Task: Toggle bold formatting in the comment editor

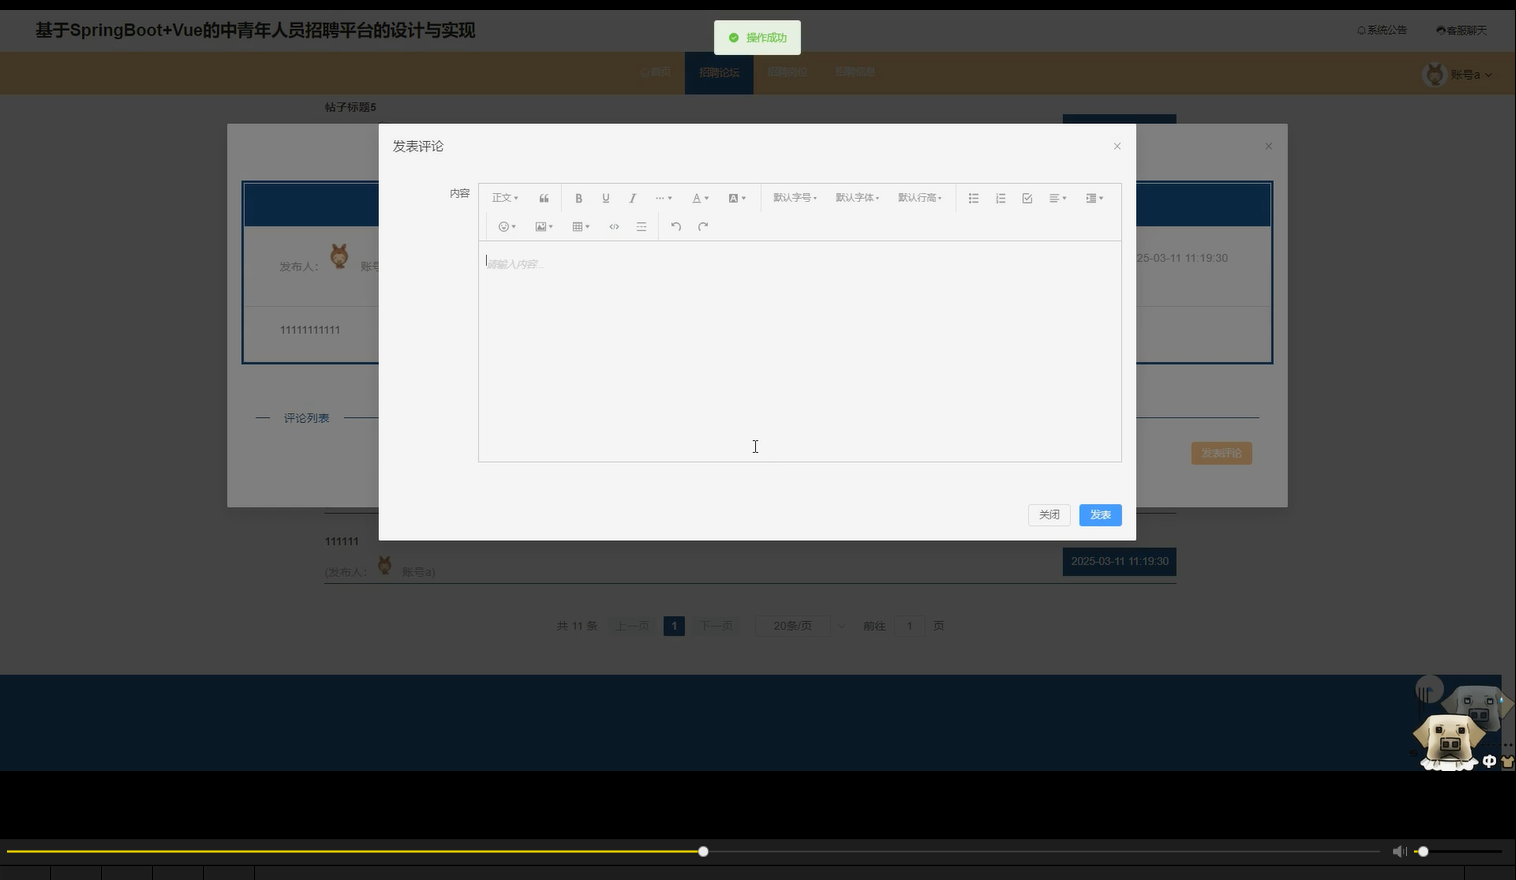Action: (x=578, y=198)
